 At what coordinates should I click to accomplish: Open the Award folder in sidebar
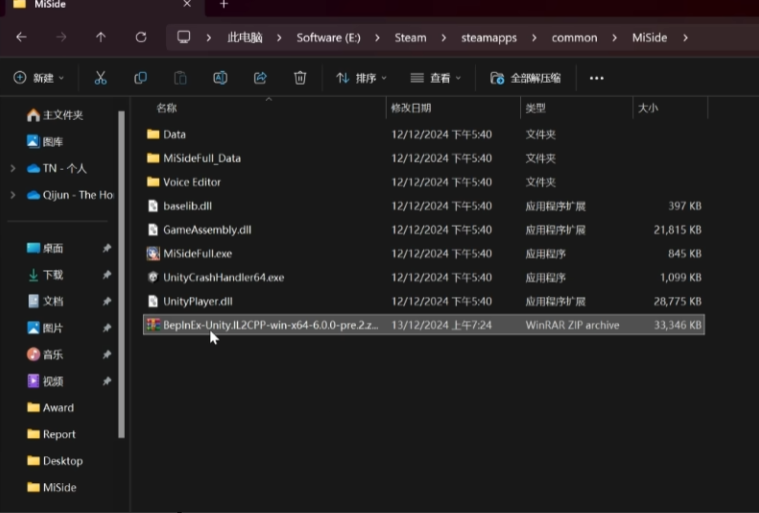pyautogui.click(x=51, y=407)
